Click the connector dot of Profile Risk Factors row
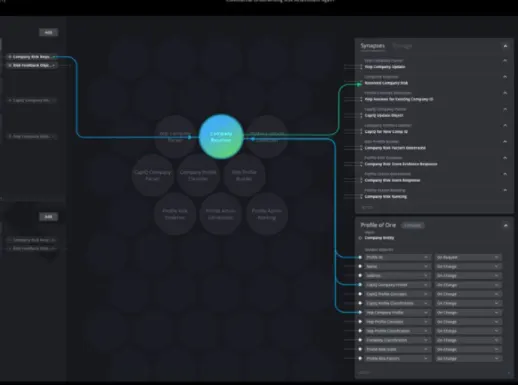The width and height of the screenshot is (518, 385). [360, 358]
